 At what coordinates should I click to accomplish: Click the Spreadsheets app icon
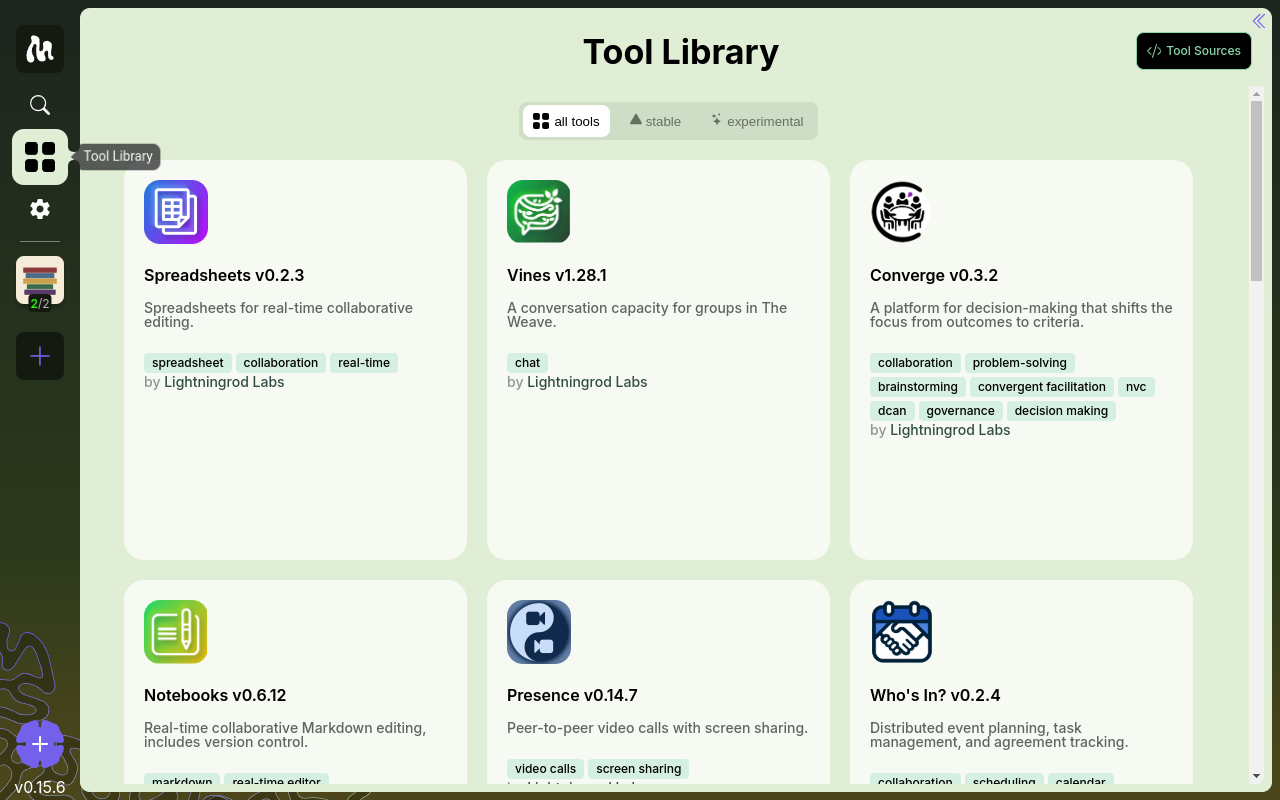pos(176,212)
